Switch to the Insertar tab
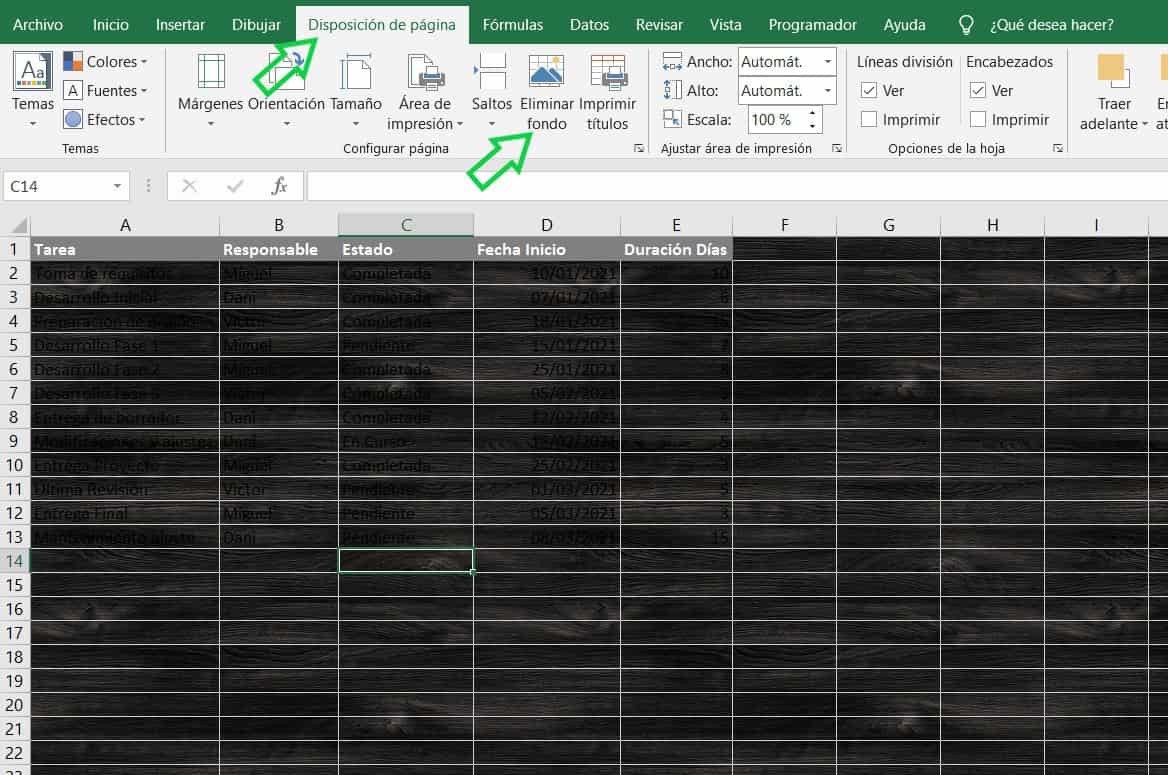This screenshot has width=1168, height=775. tap(180, 25)
